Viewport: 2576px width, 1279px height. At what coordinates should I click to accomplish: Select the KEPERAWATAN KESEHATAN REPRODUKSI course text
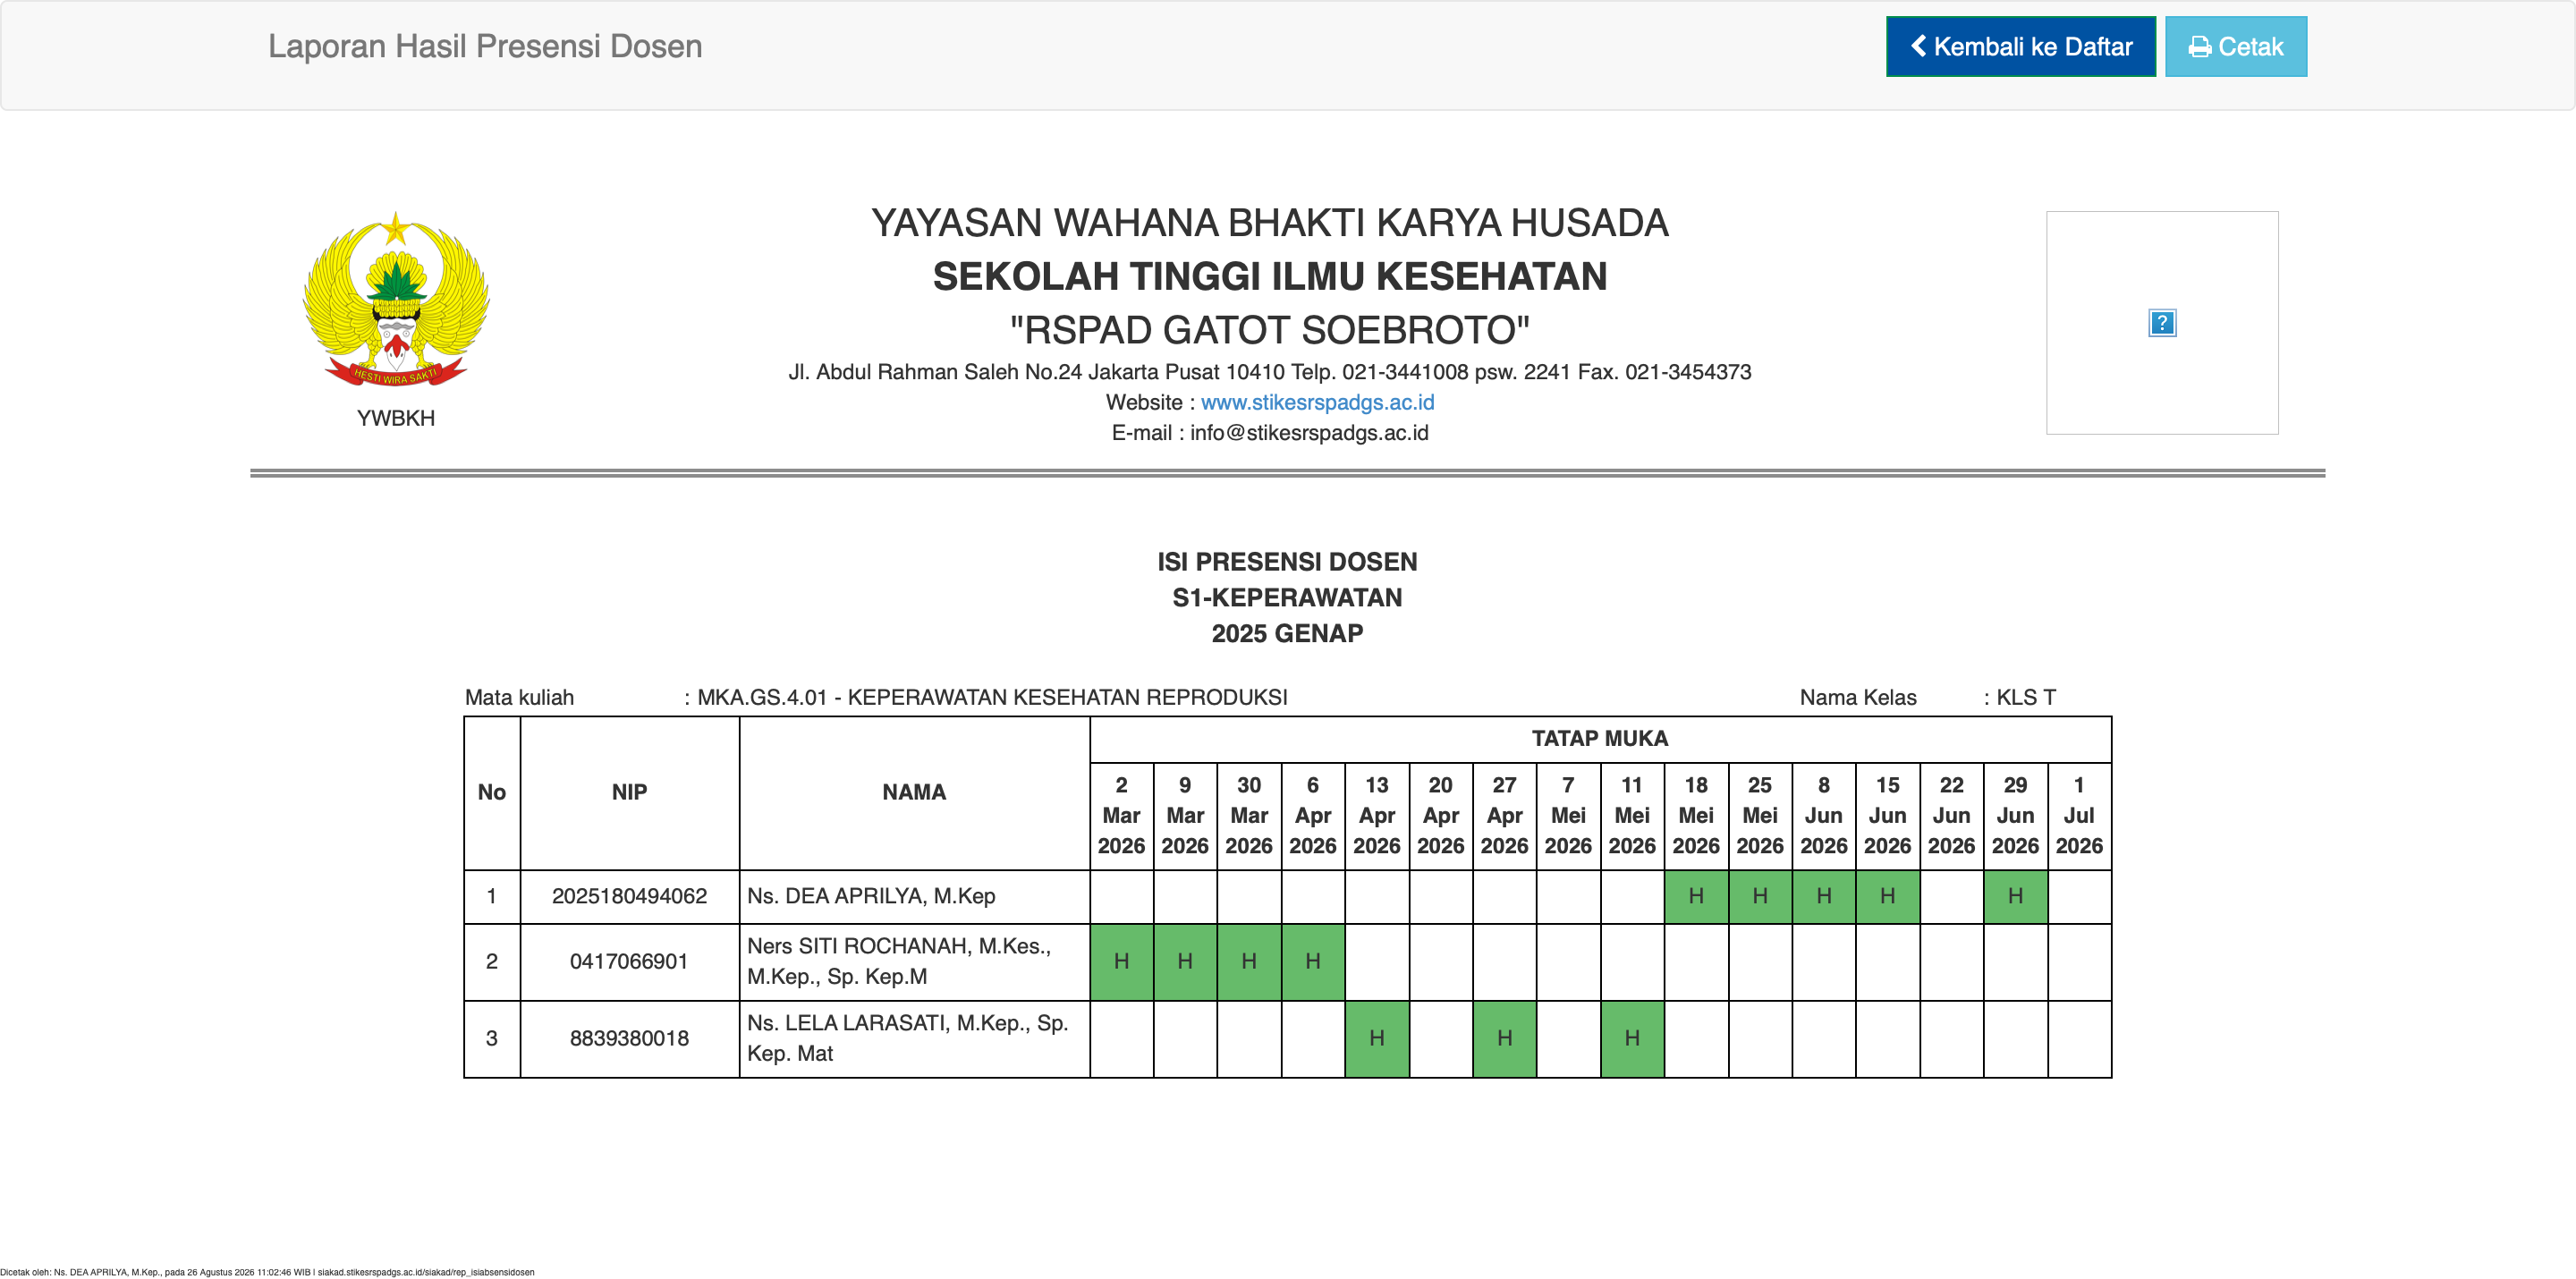[1067, 697]
